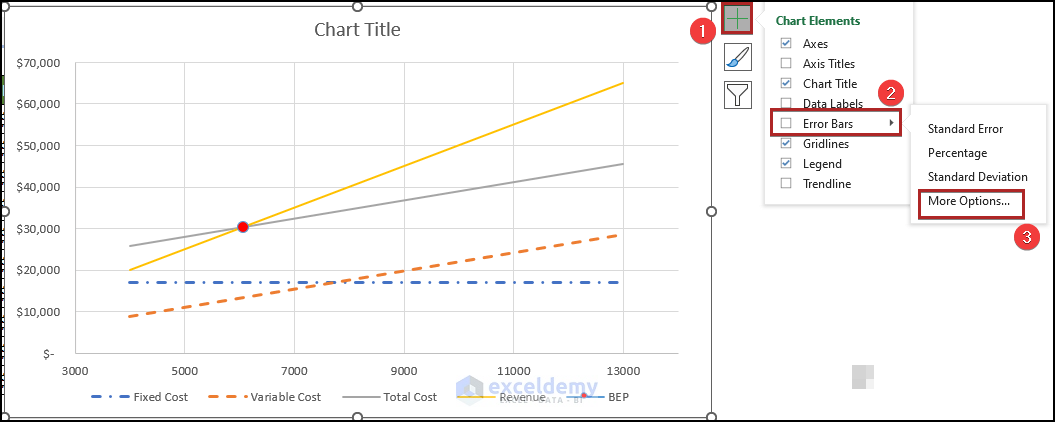
Task: Check the Error Bars checkbox
Action: 786,123
